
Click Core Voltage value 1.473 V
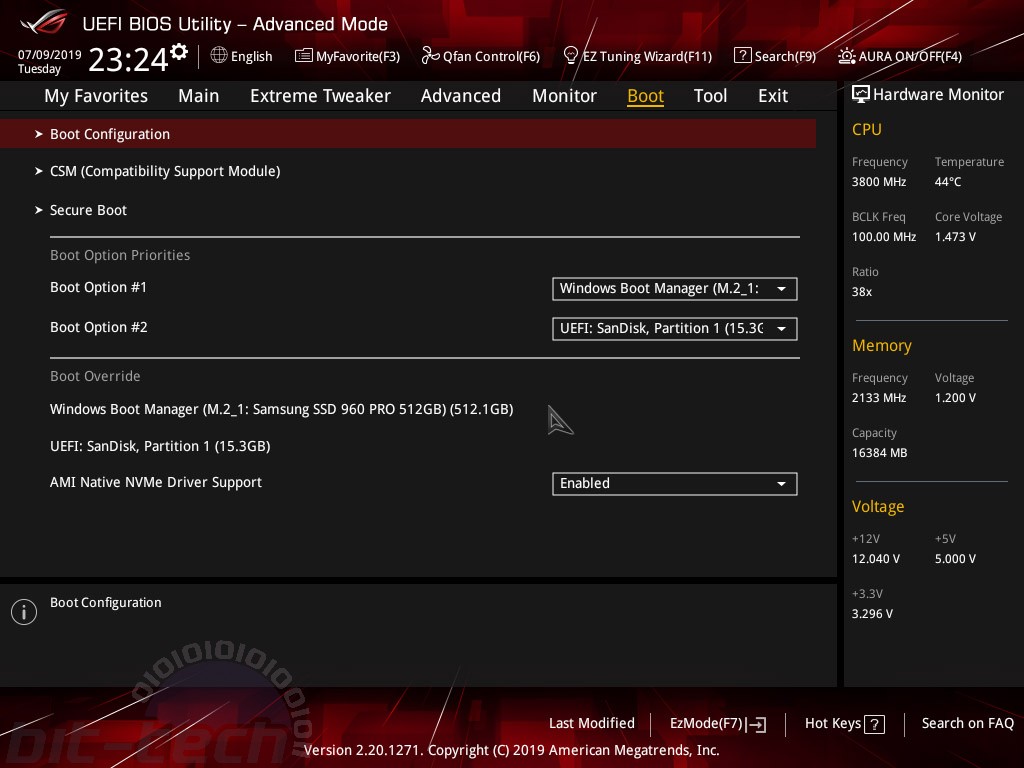point(955,237)
